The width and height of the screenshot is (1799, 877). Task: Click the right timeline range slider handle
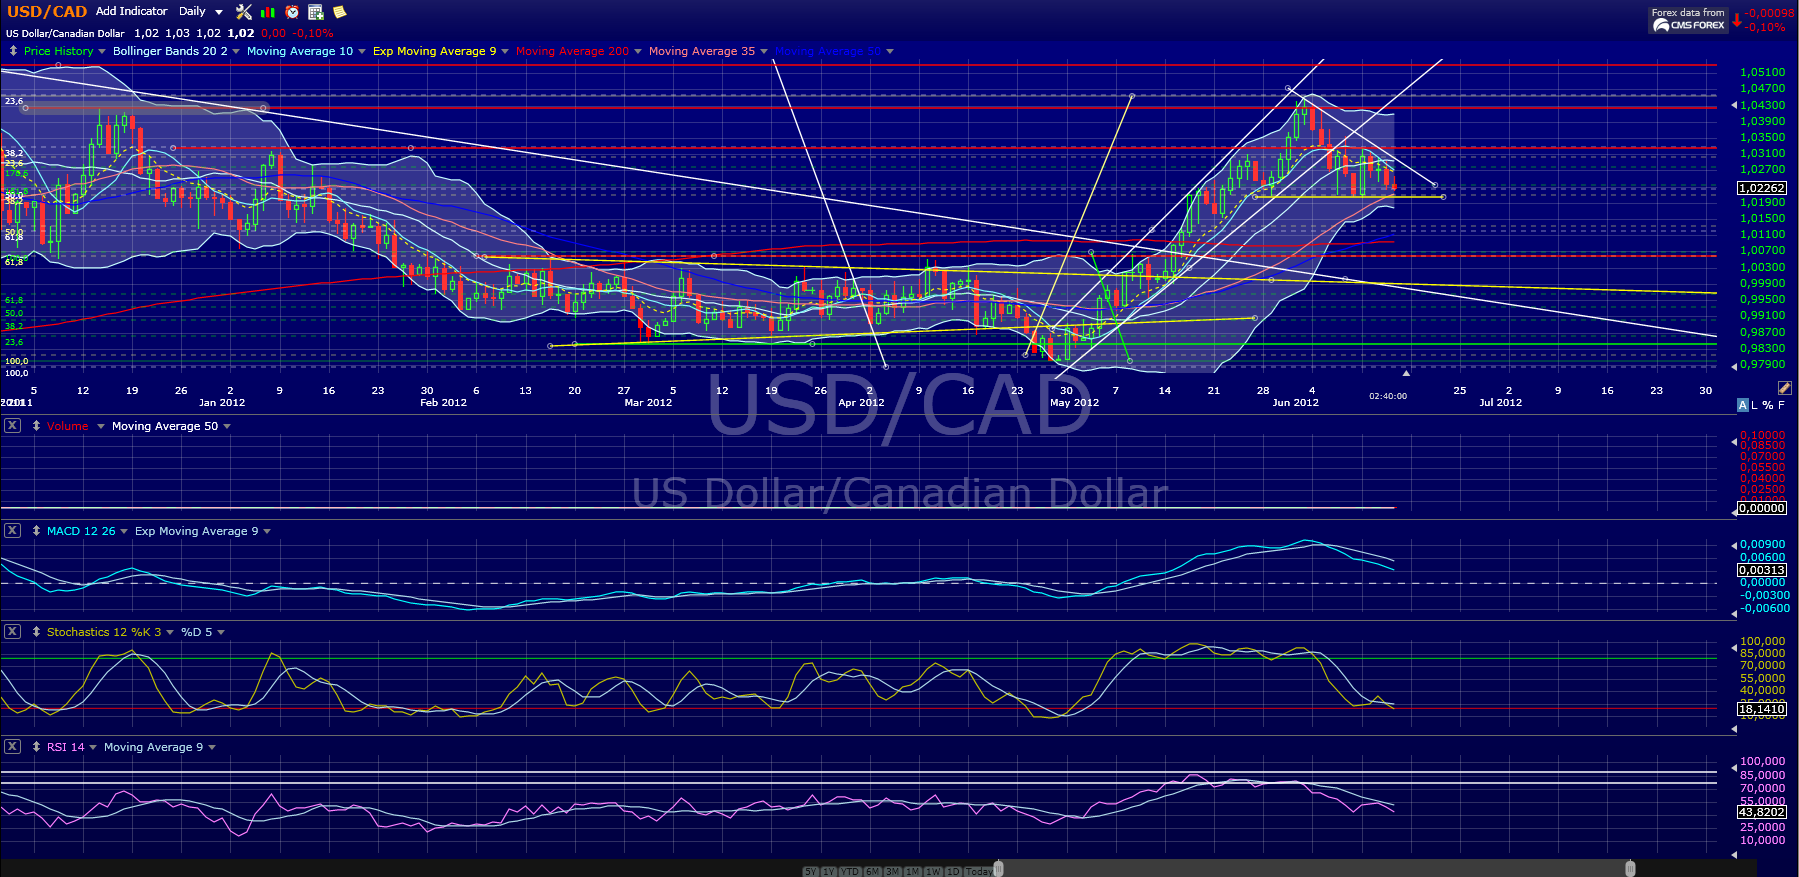coord(1630,869)
